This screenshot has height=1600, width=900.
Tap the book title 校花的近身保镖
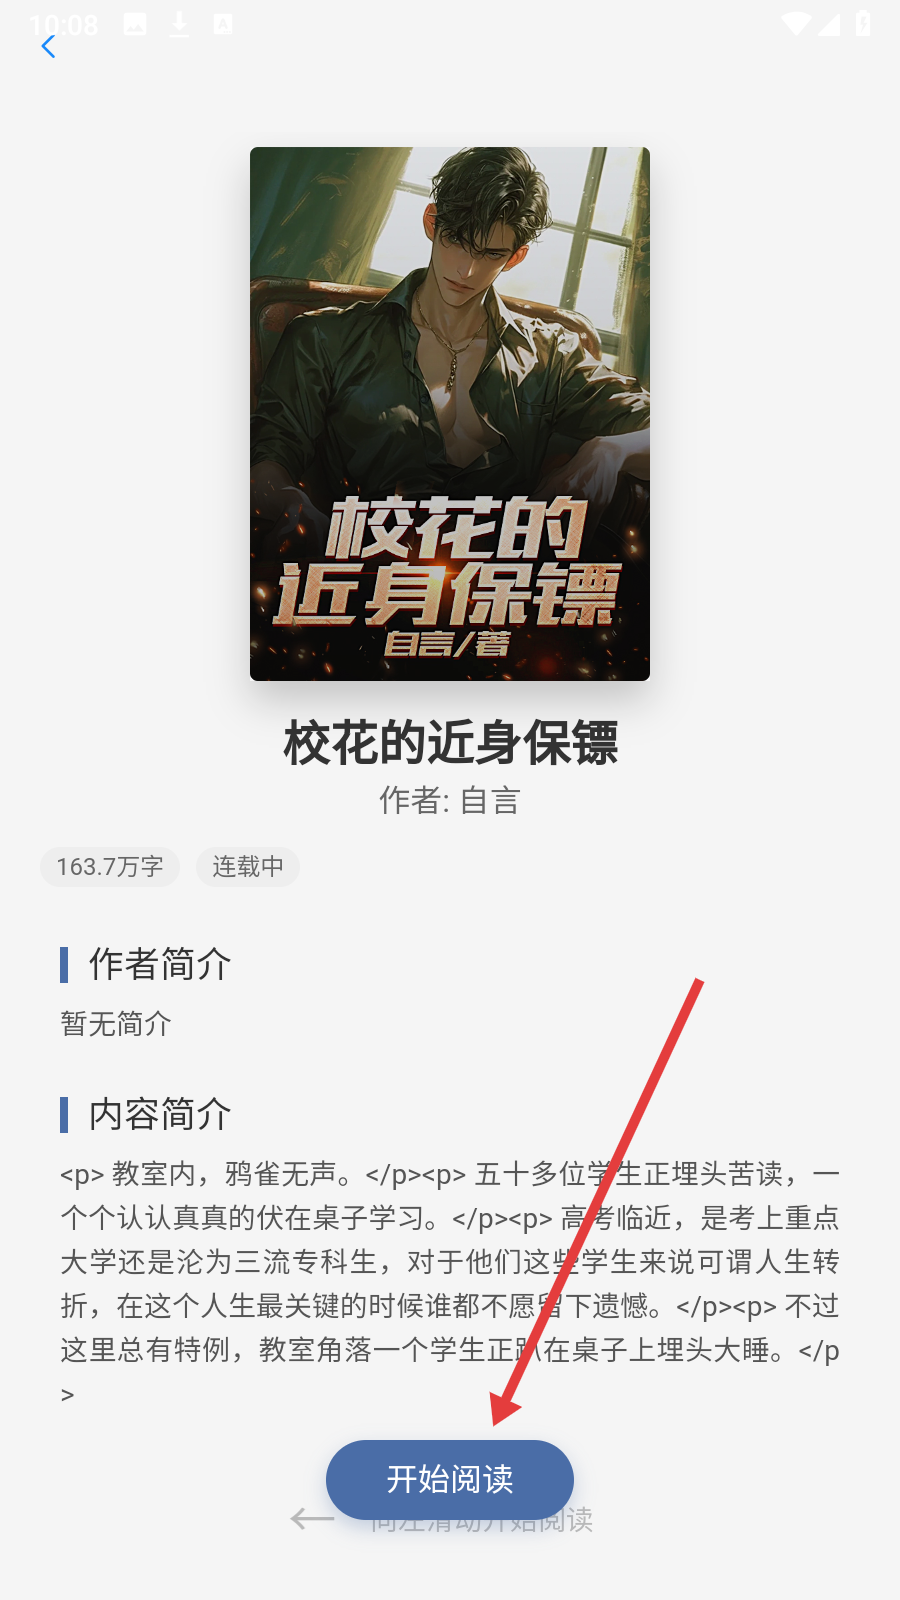click(x=450, y=743)
